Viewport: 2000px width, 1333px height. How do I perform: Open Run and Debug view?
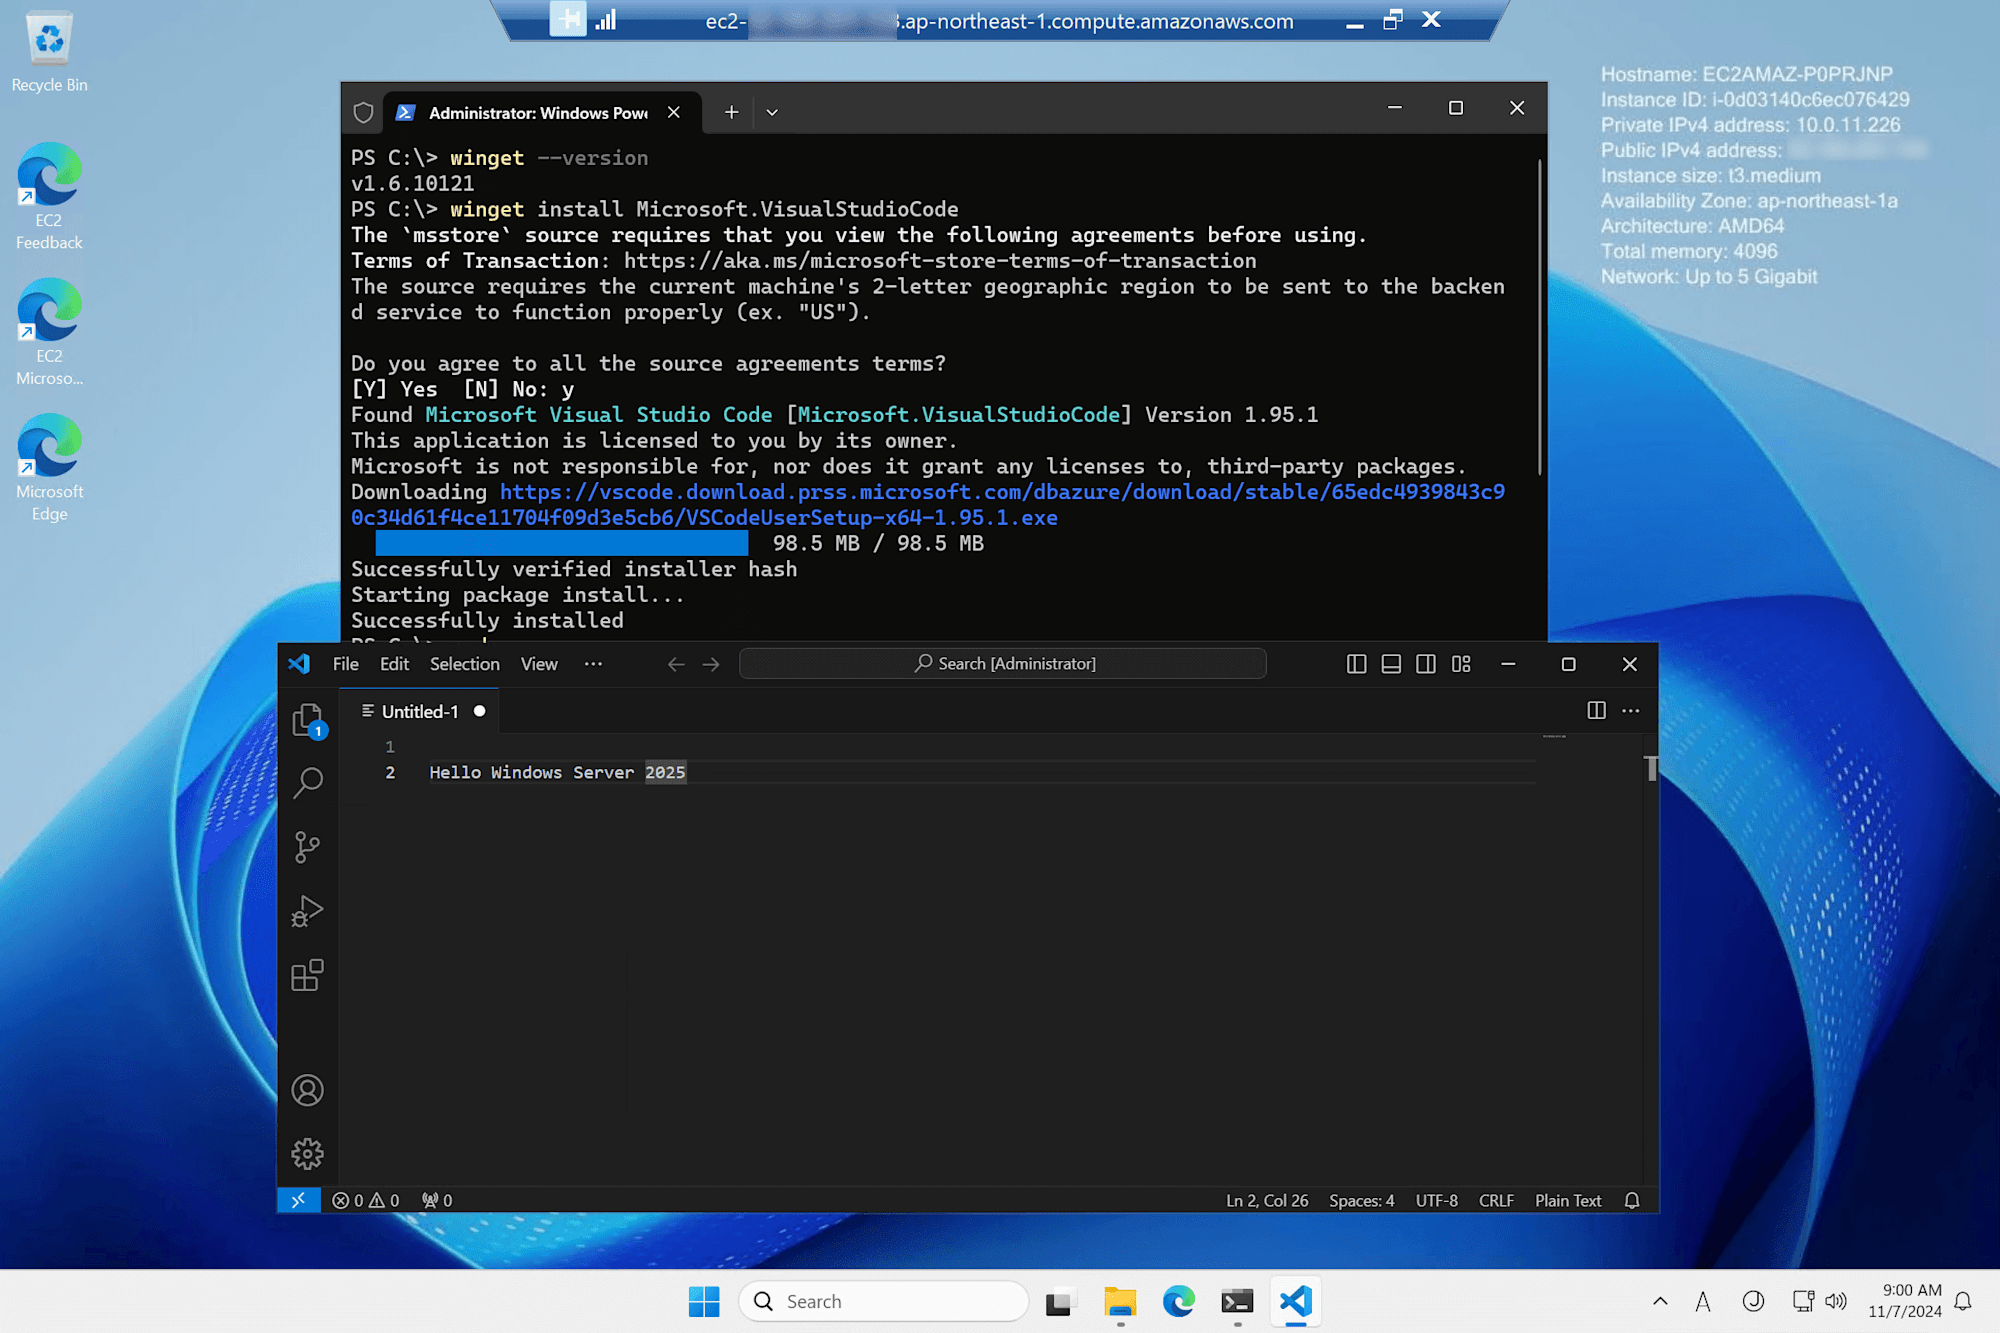307,911
